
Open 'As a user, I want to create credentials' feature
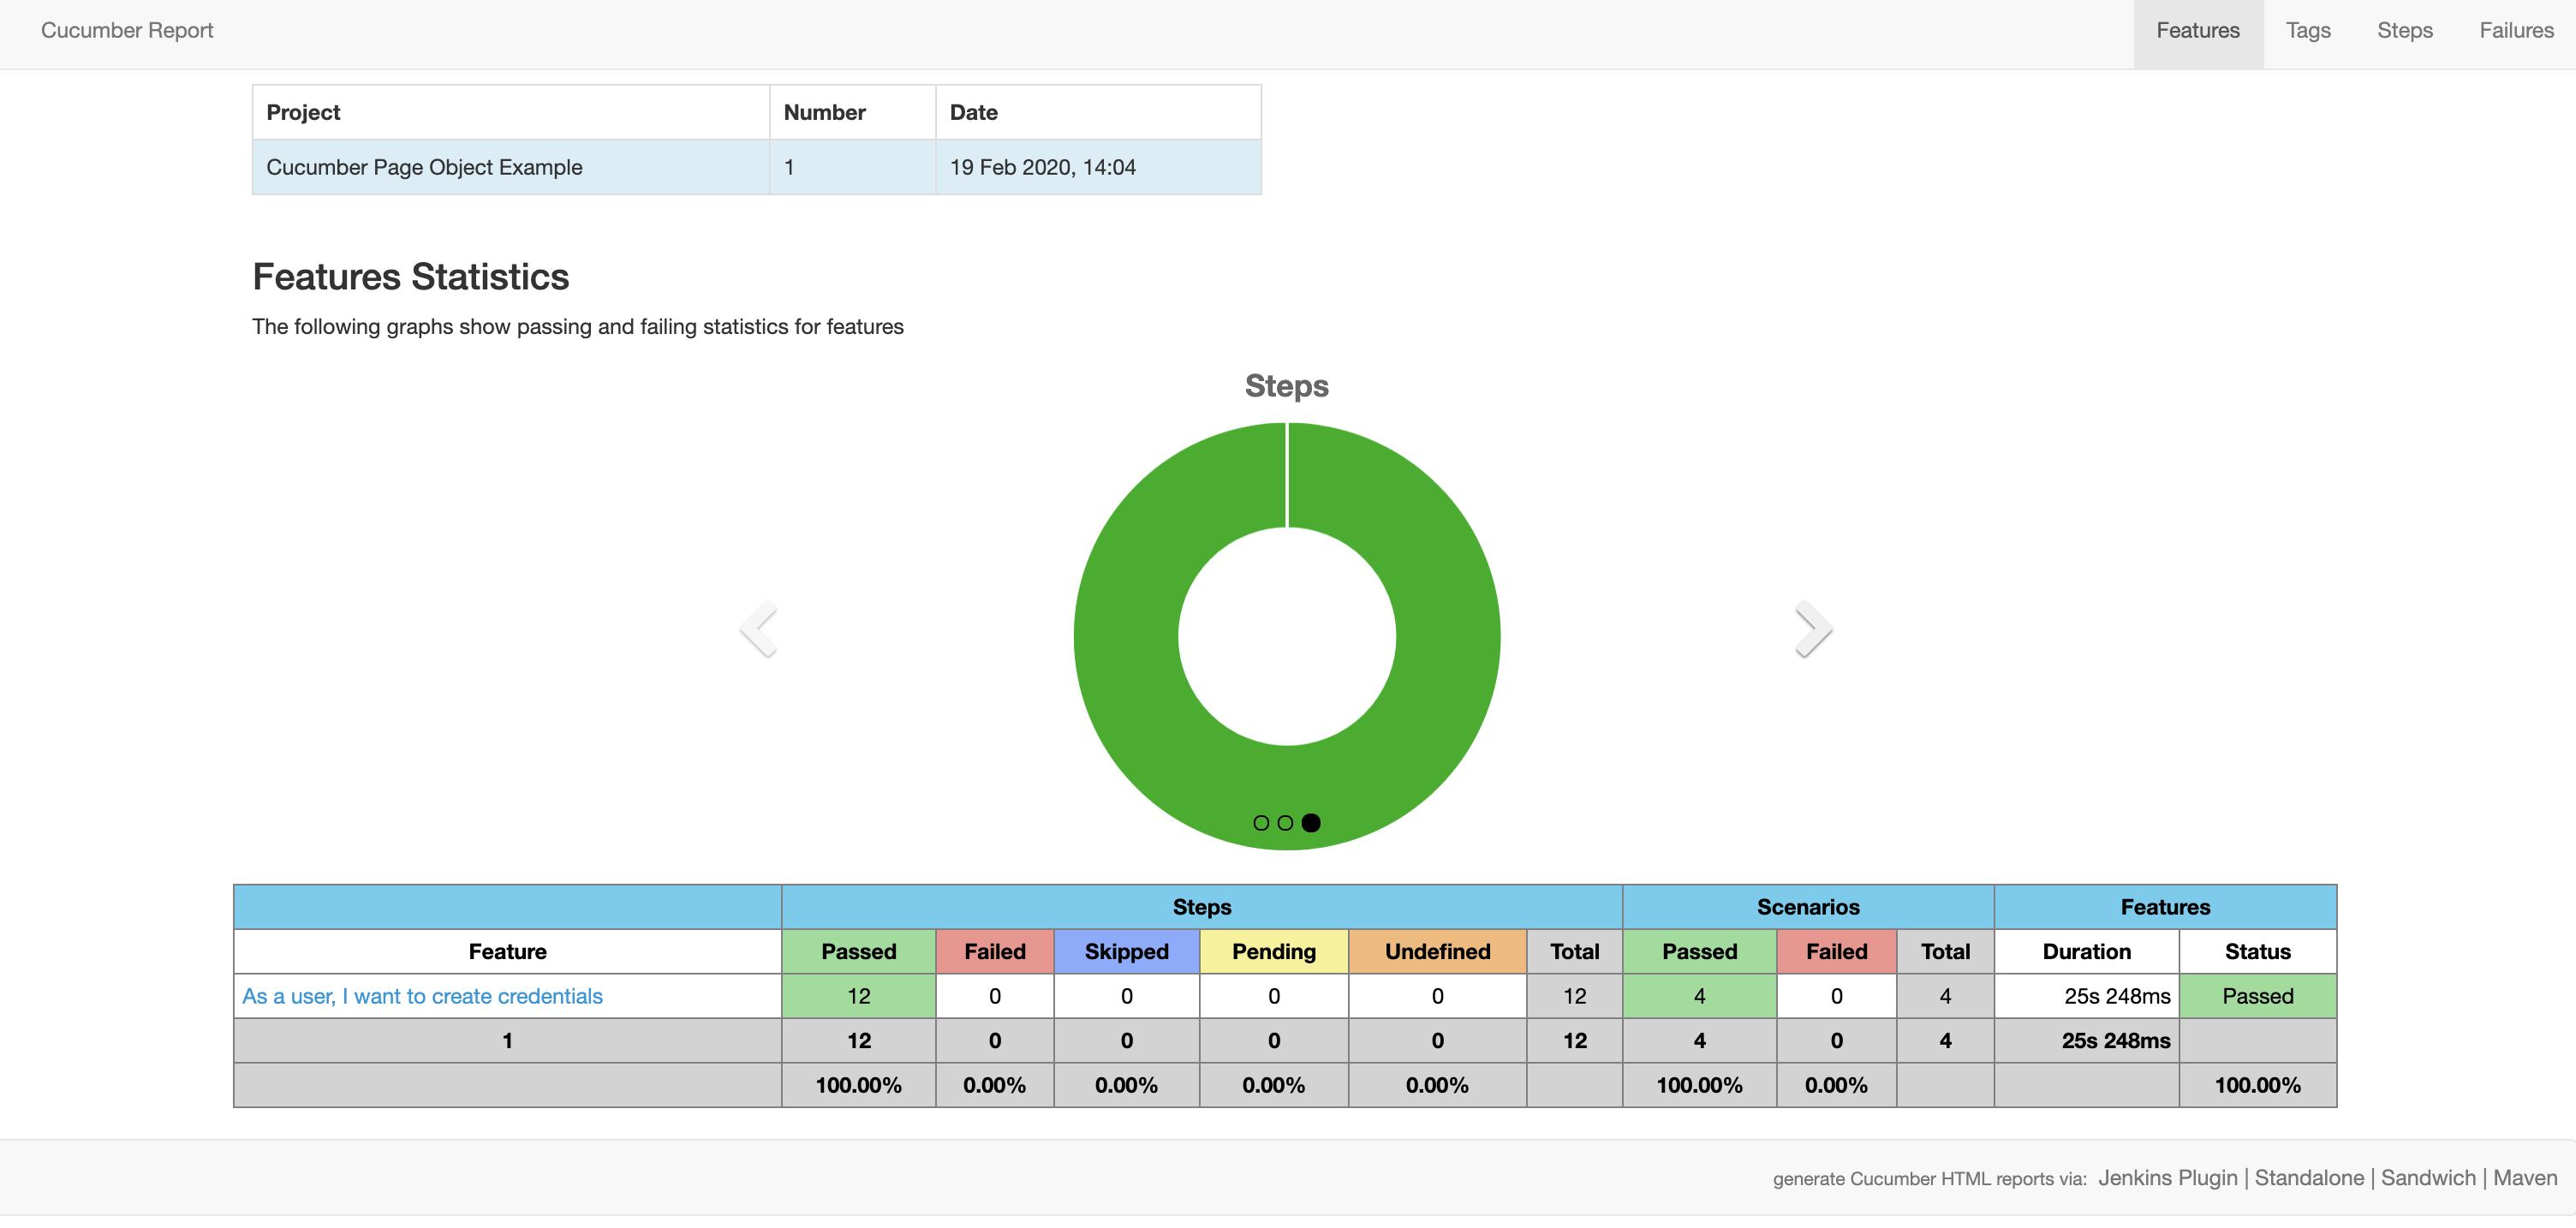click(x=422, y=996)
